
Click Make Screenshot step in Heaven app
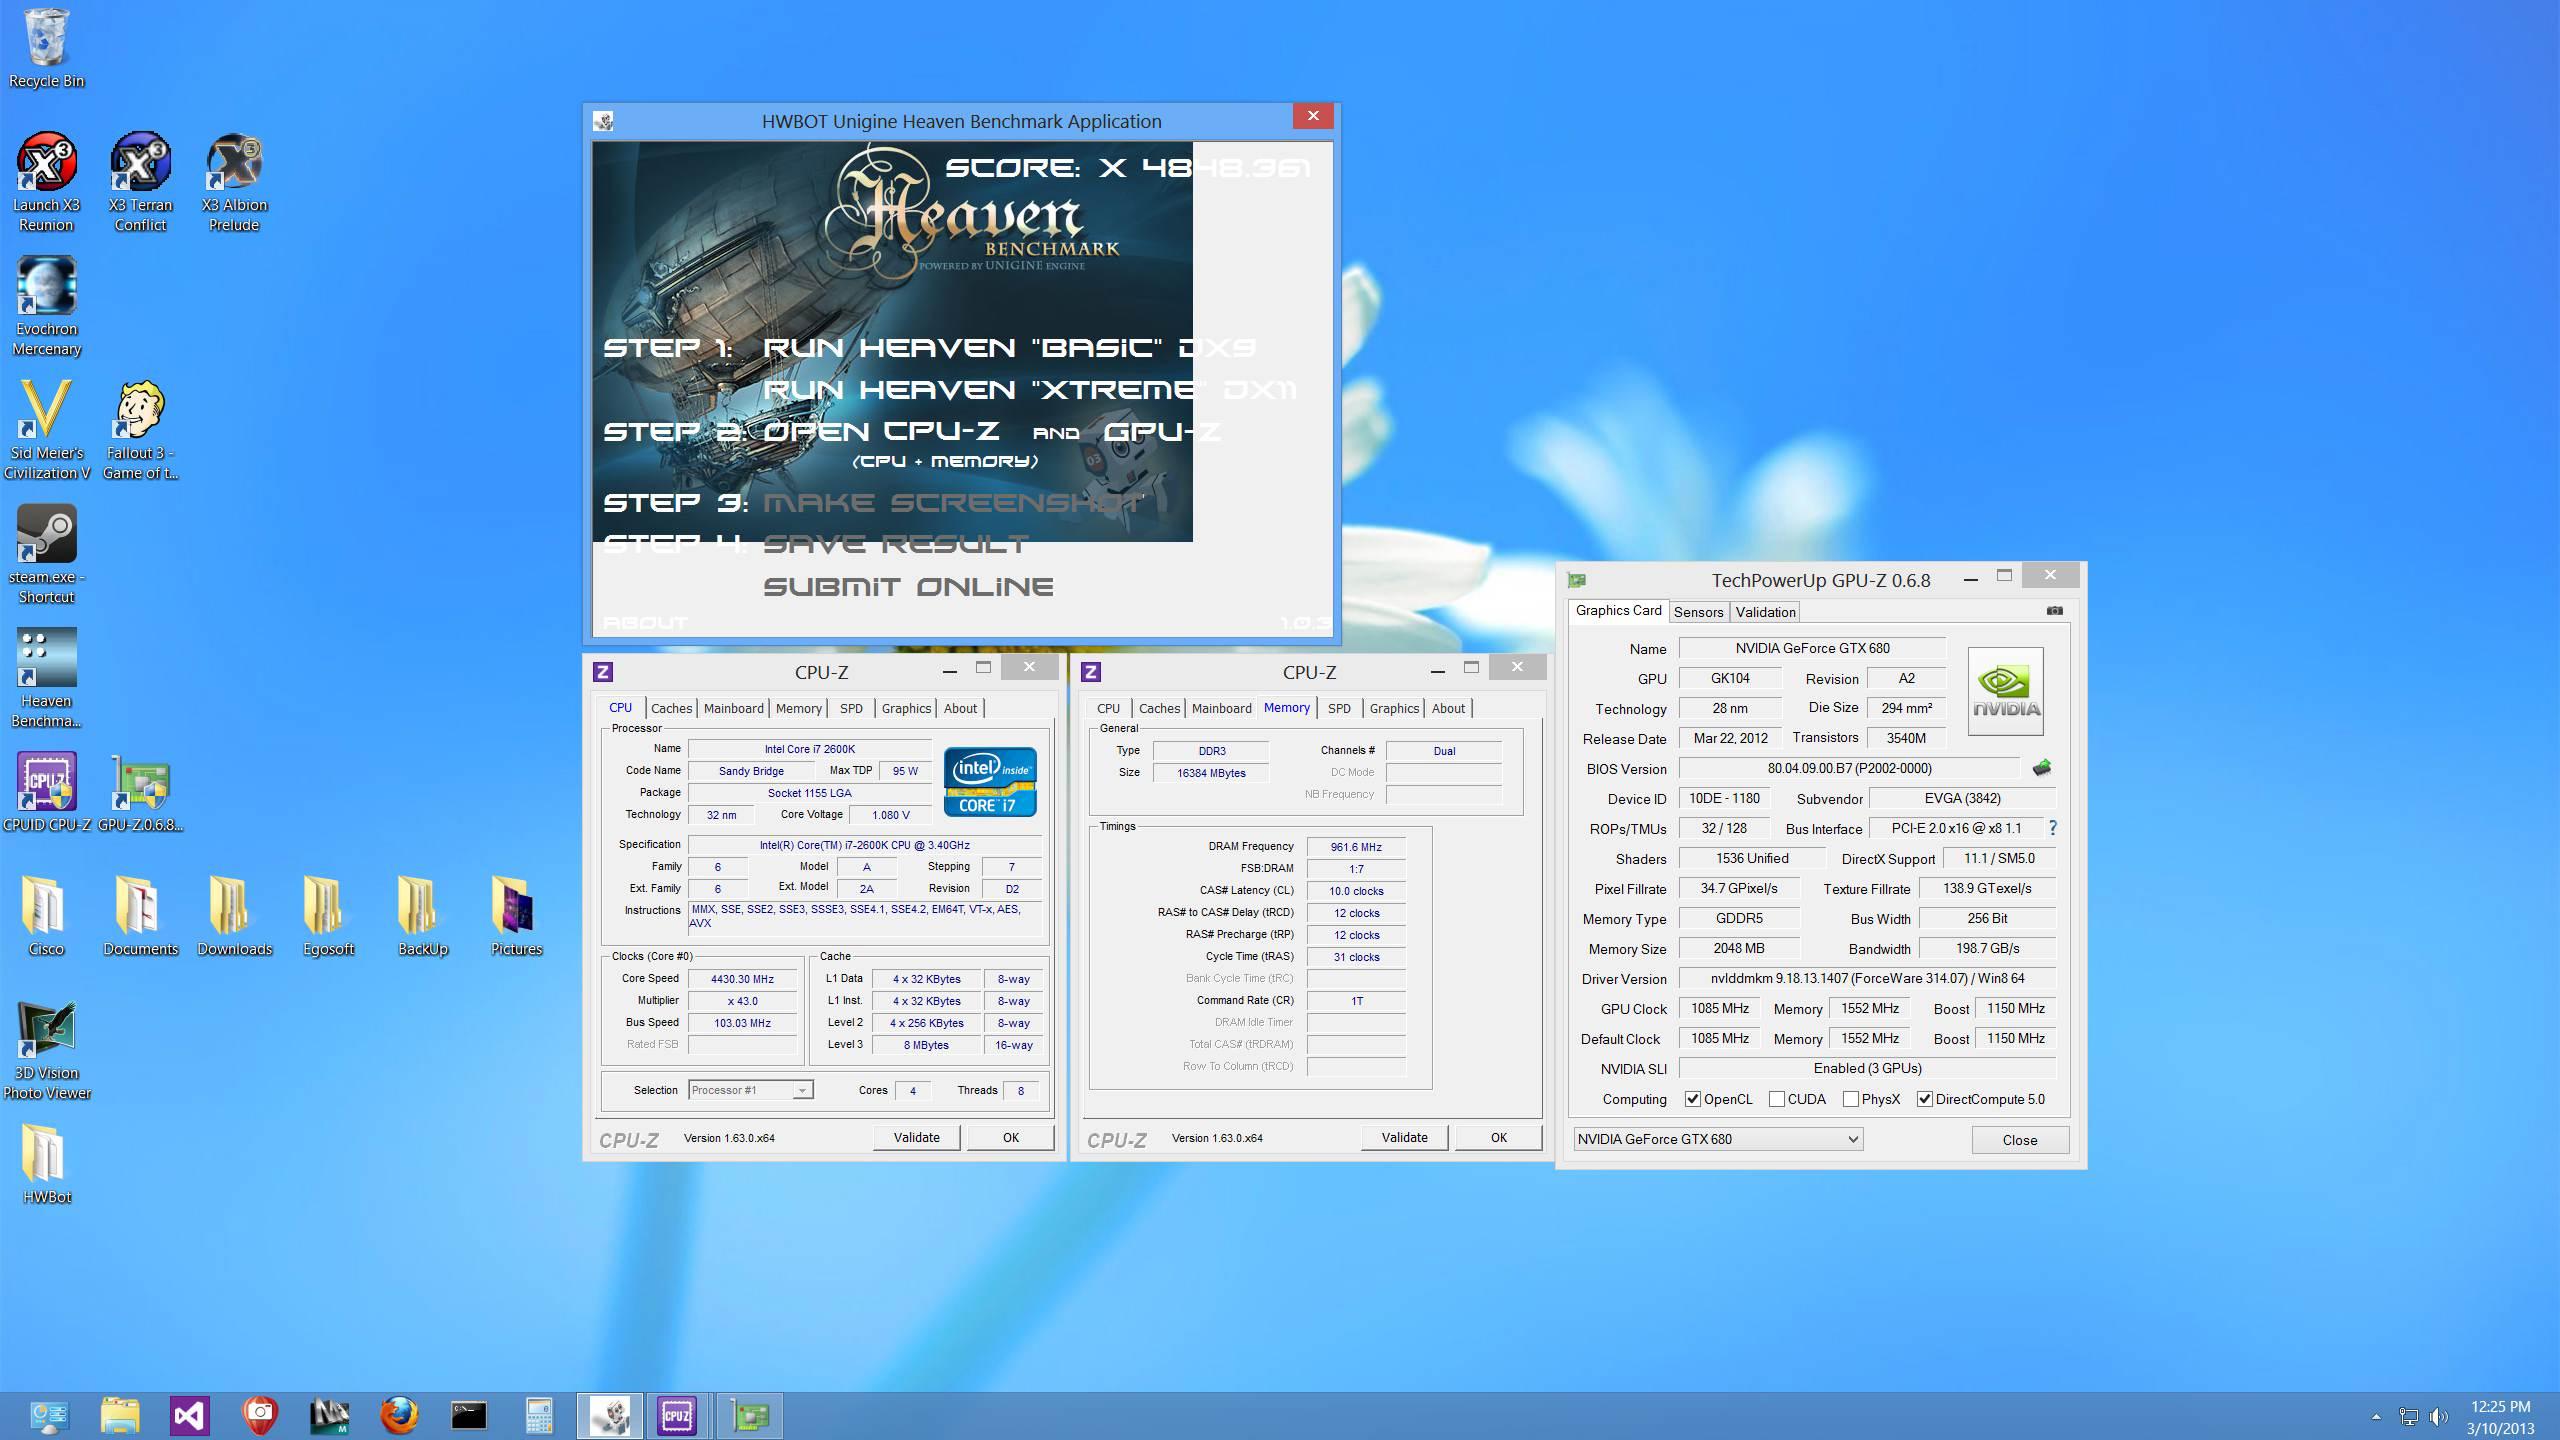953,502
